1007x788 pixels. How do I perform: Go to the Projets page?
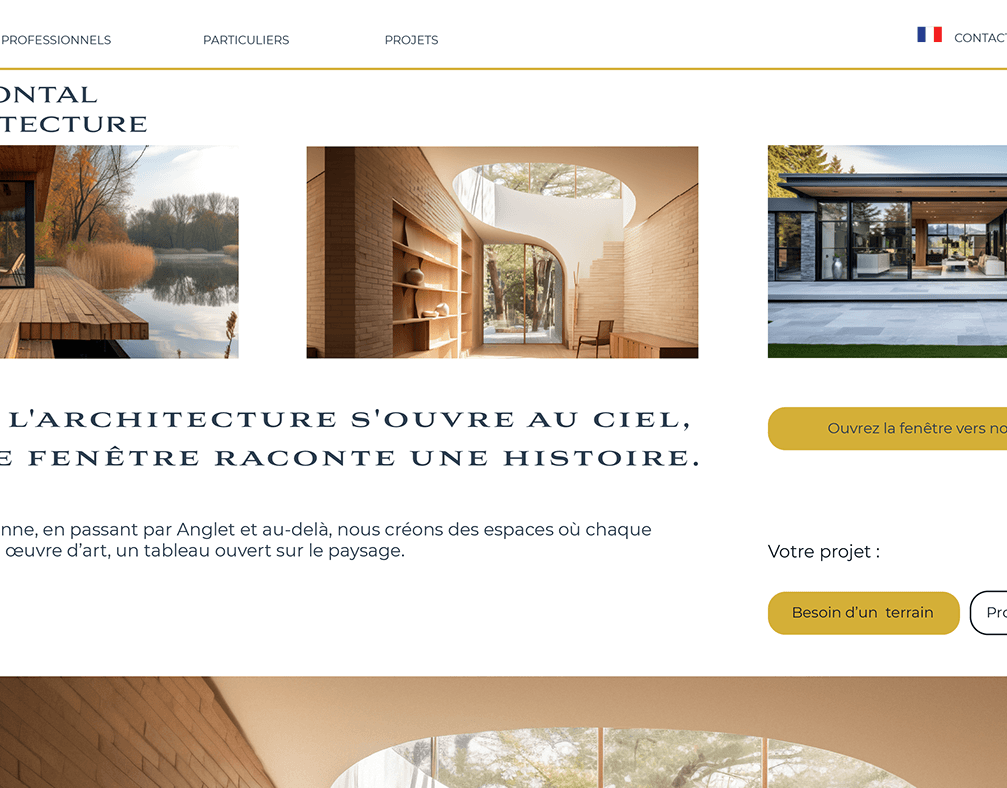411,40
